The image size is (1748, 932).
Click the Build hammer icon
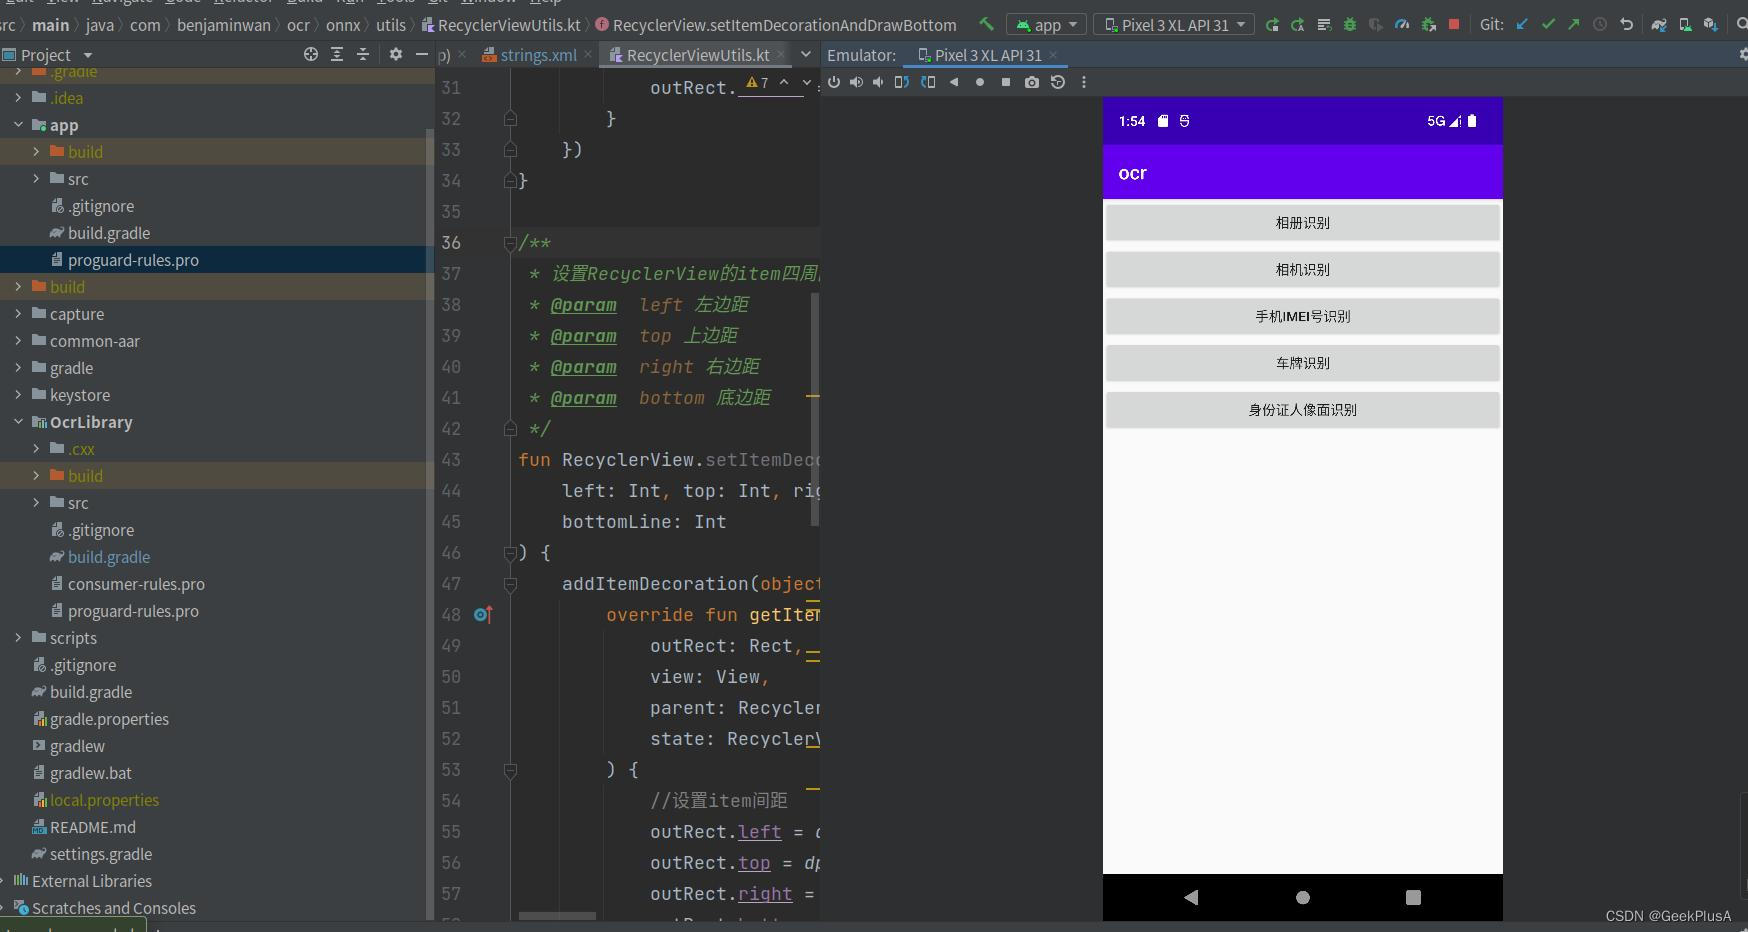[x=986, y=24]
